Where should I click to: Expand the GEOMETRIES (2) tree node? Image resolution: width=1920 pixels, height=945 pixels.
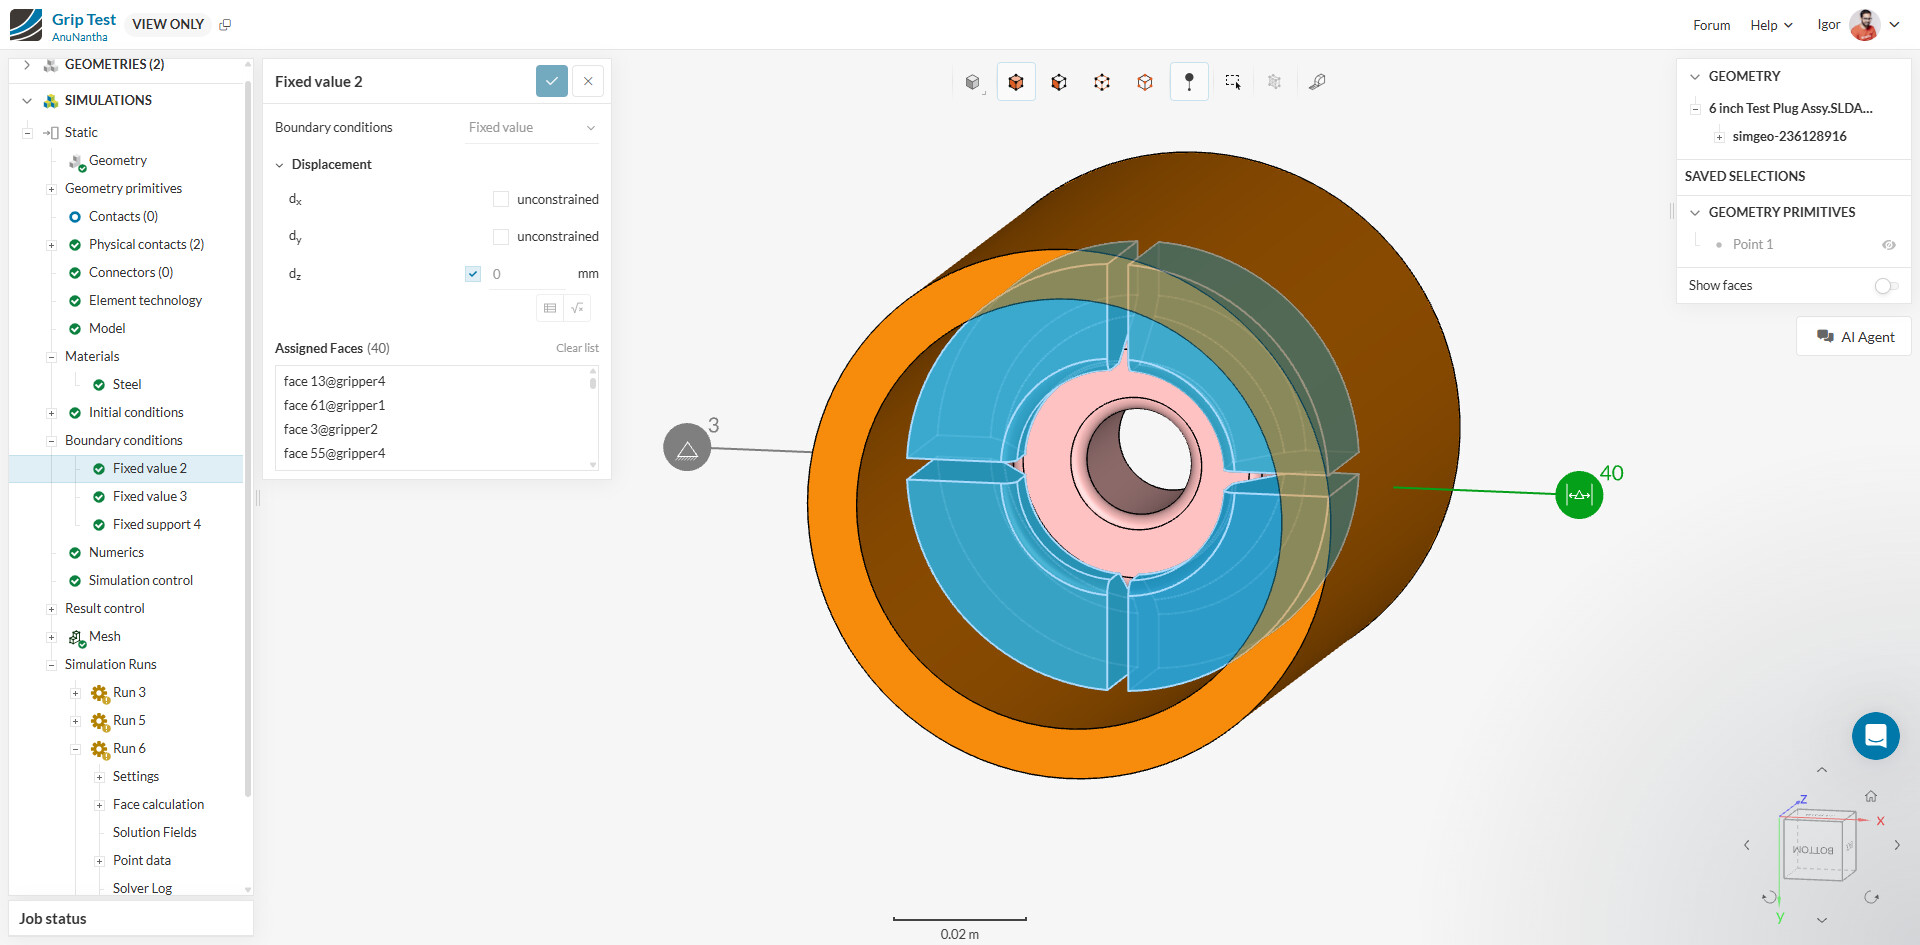(x=27, y=65)
